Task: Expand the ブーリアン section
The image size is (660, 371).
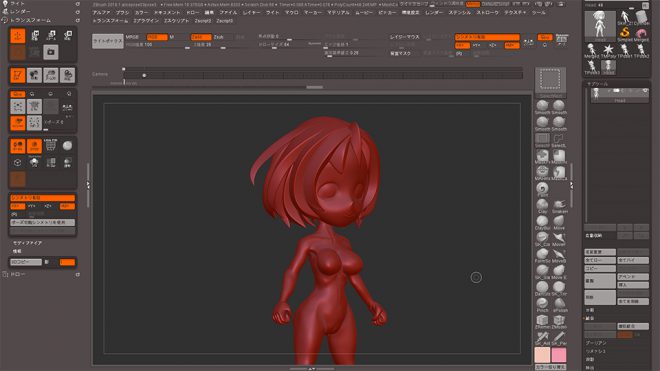Action: click(596, 343)
